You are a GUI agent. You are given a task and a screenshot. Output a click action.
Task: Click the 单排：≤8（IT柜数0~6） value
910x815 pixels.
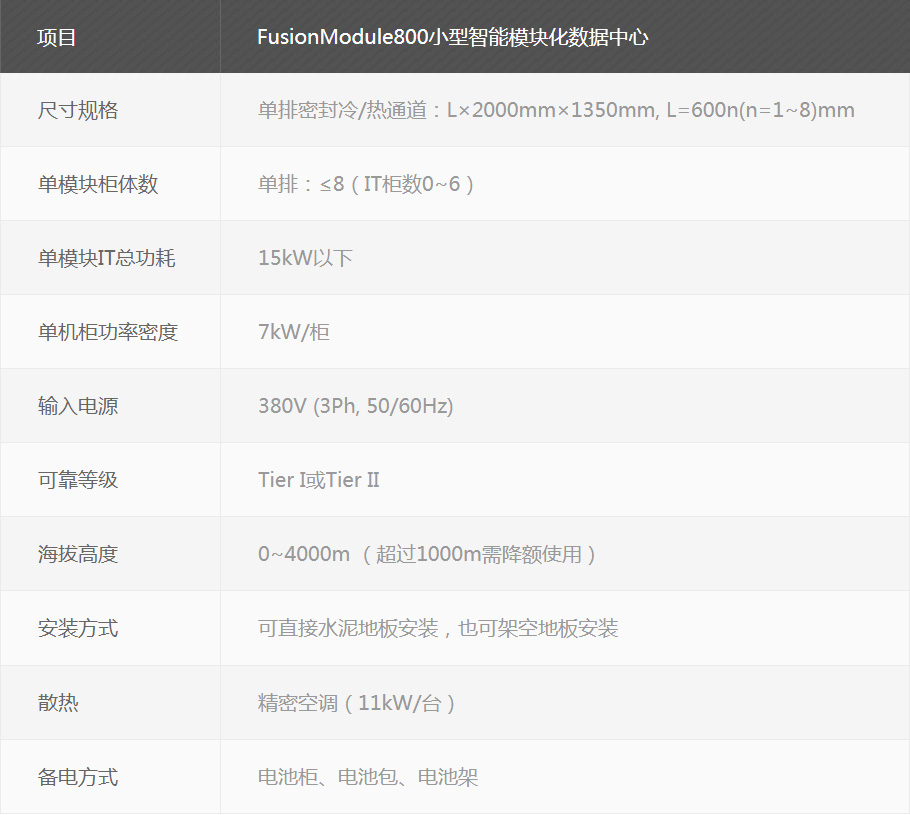tap(366, 184)
